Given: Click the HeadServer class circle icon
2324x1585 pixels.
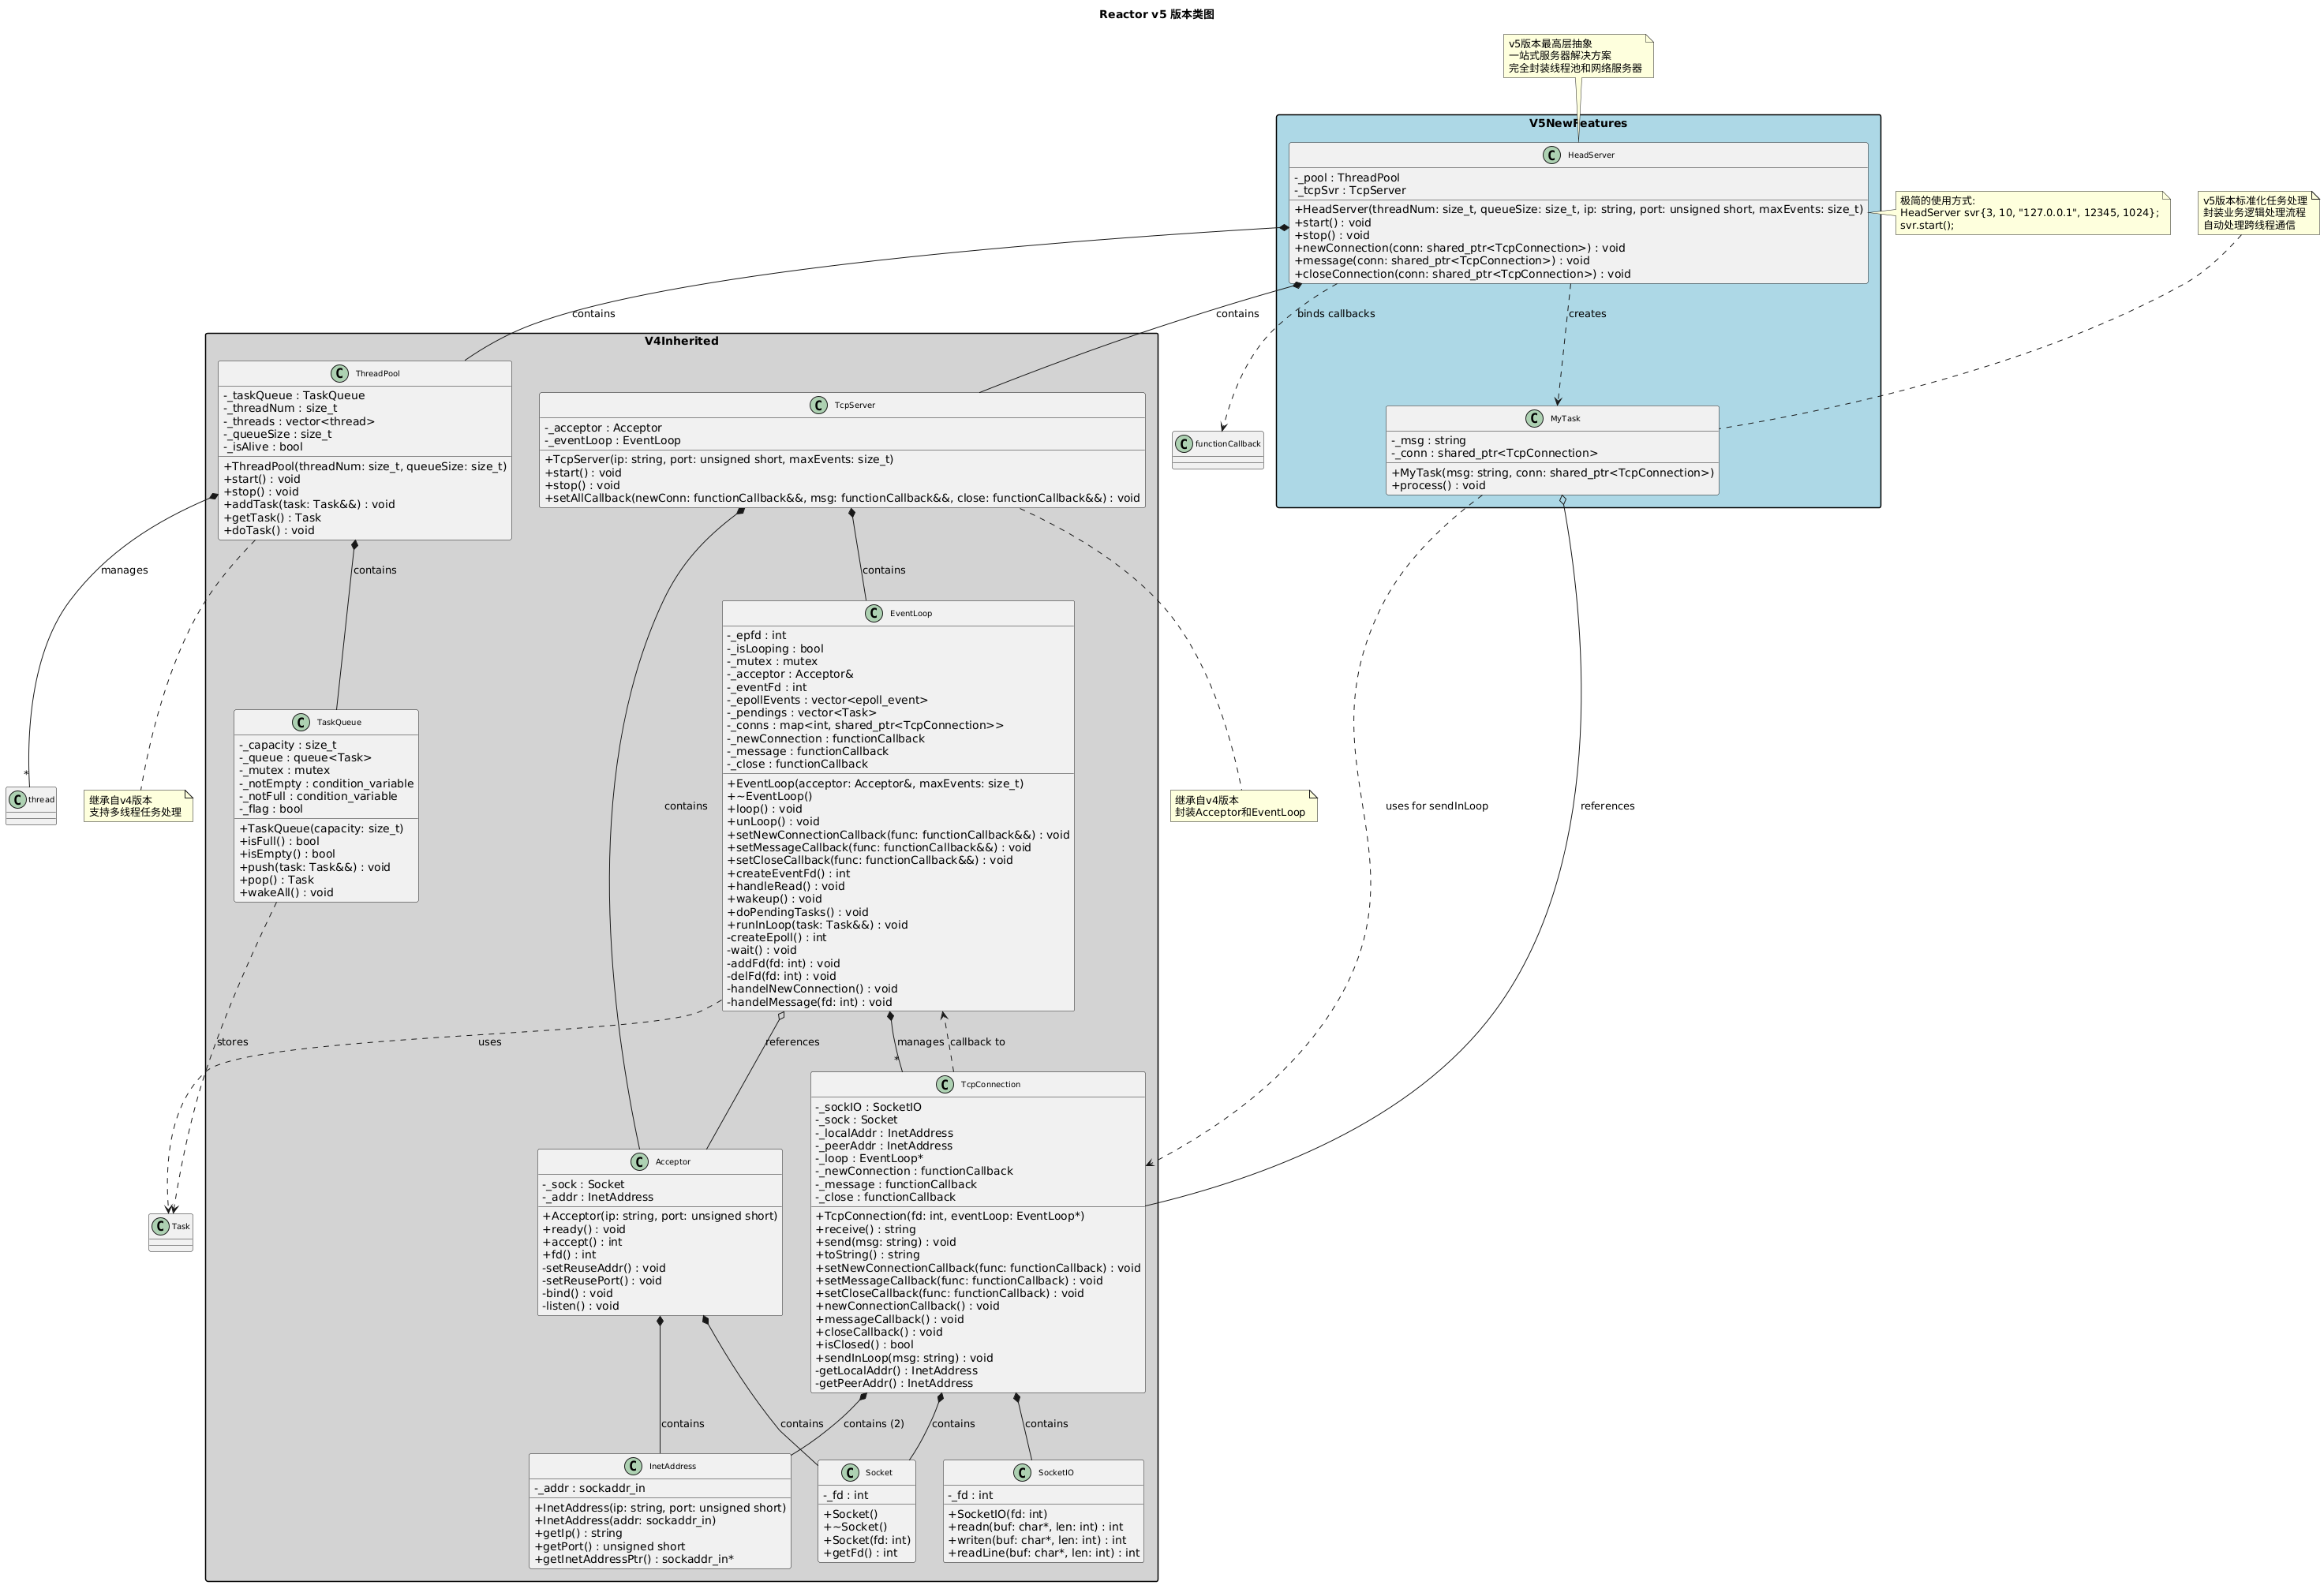Looking at the screenshot, I should [1552, 155].
